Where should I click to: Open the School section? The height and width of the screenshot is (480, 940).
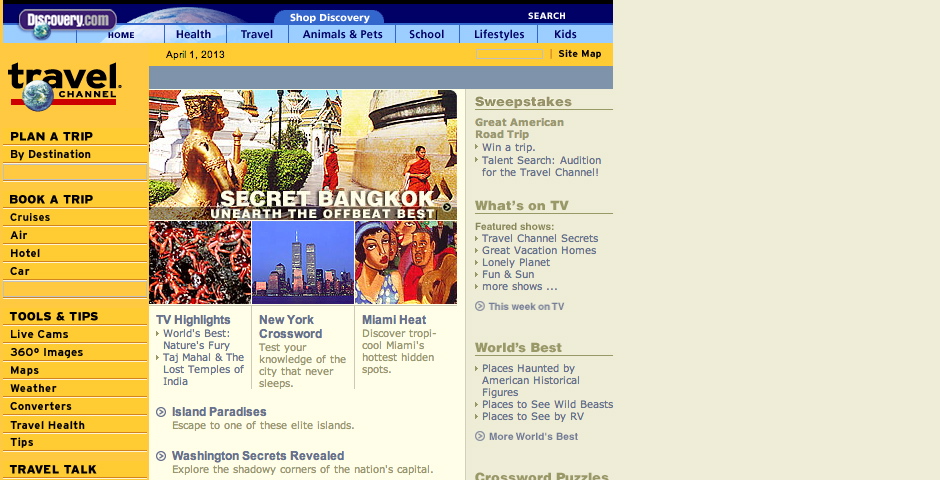tap(427, 34)
